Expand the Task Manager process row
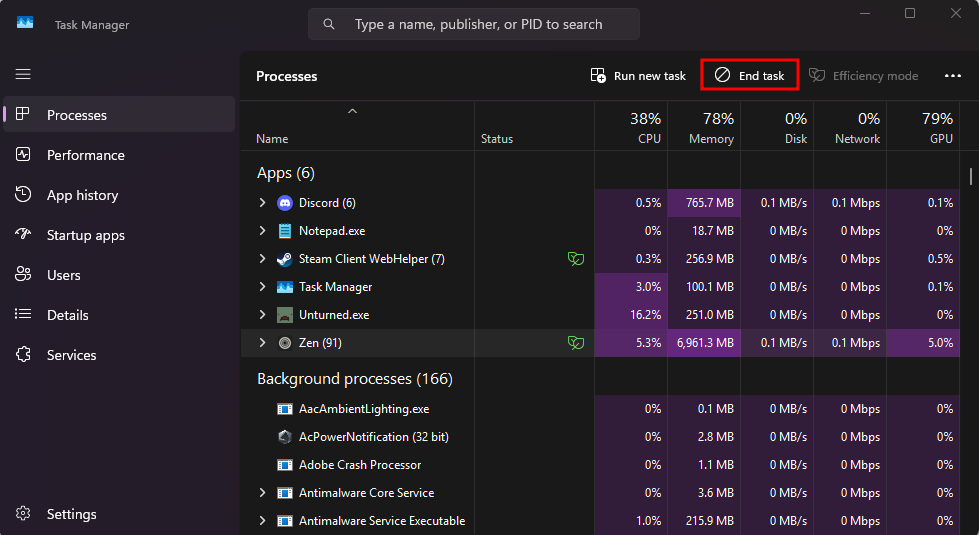Image resolution: width=979 pixels, height=535 pixels. point(263,287)
